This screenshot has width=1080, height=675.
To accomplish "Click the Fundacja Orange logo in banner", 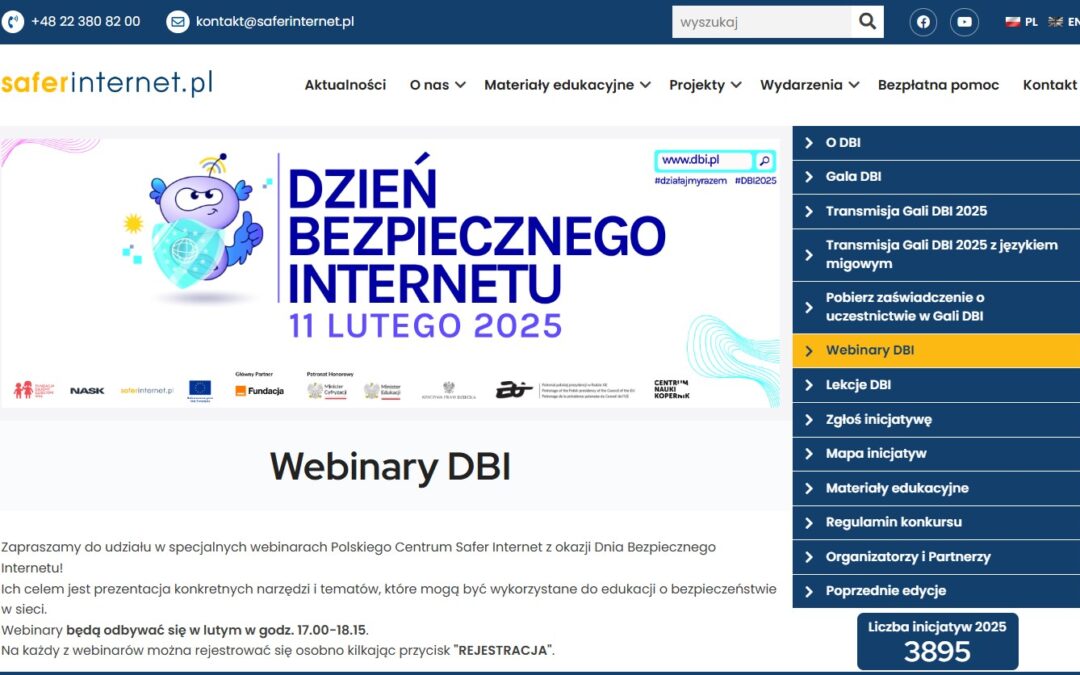I will 260,391.
